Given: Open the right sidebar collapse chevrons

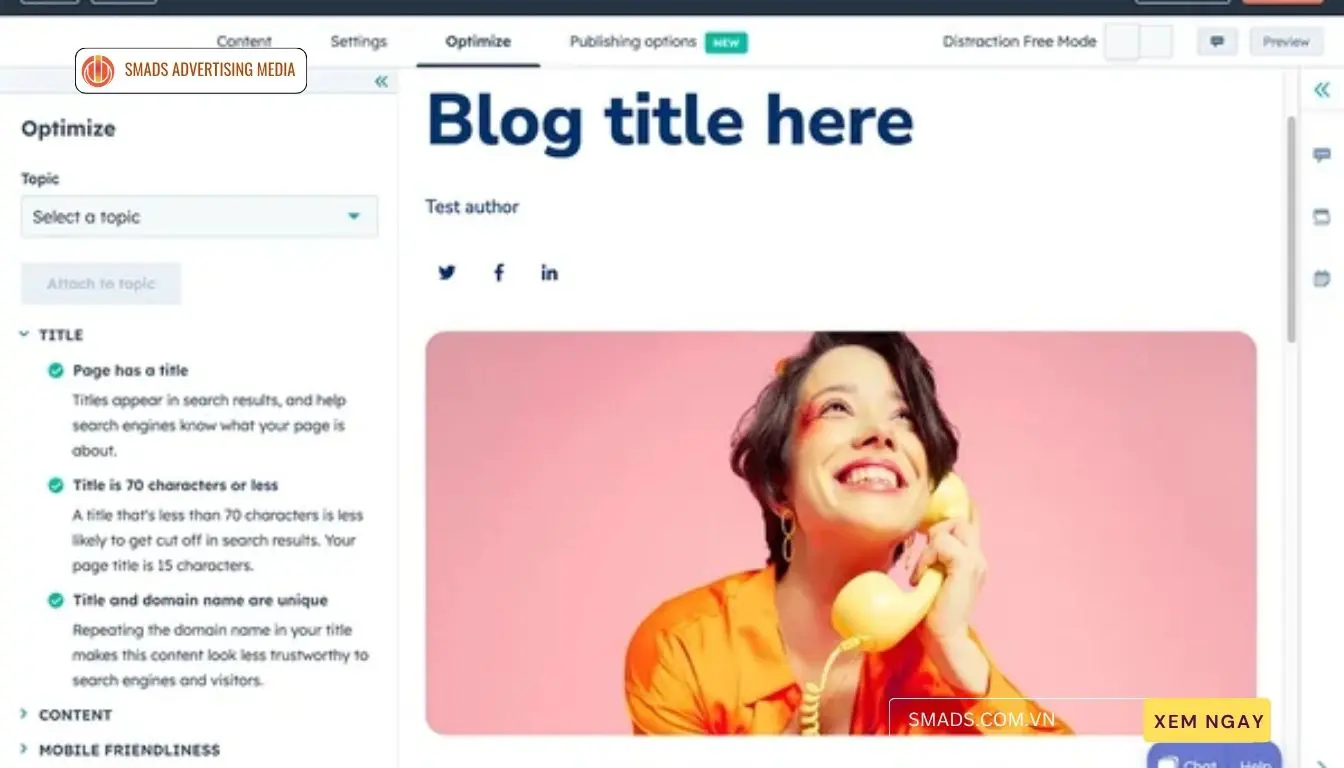Looking at the screenshot, I should tap(1321, 90).
